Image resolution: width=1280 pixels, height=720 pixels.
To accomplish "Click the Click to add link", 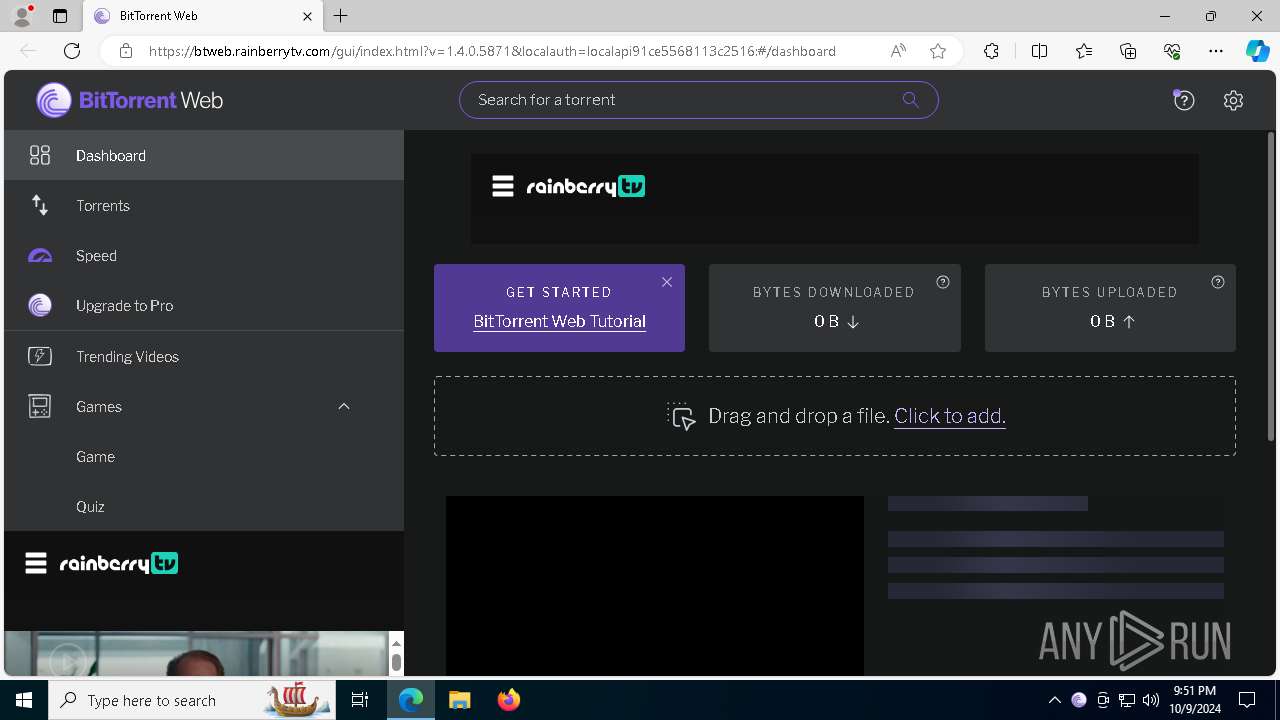I will (950, 416).
